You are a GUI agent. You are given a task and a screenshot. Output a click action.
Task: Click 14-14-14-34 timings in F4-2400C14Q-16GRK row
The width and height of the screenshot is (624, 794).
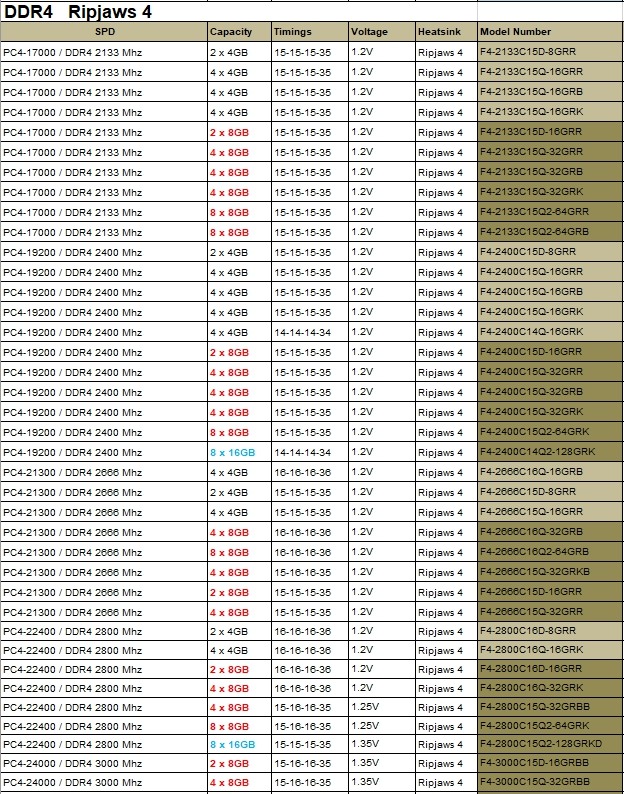click(302, 332)
